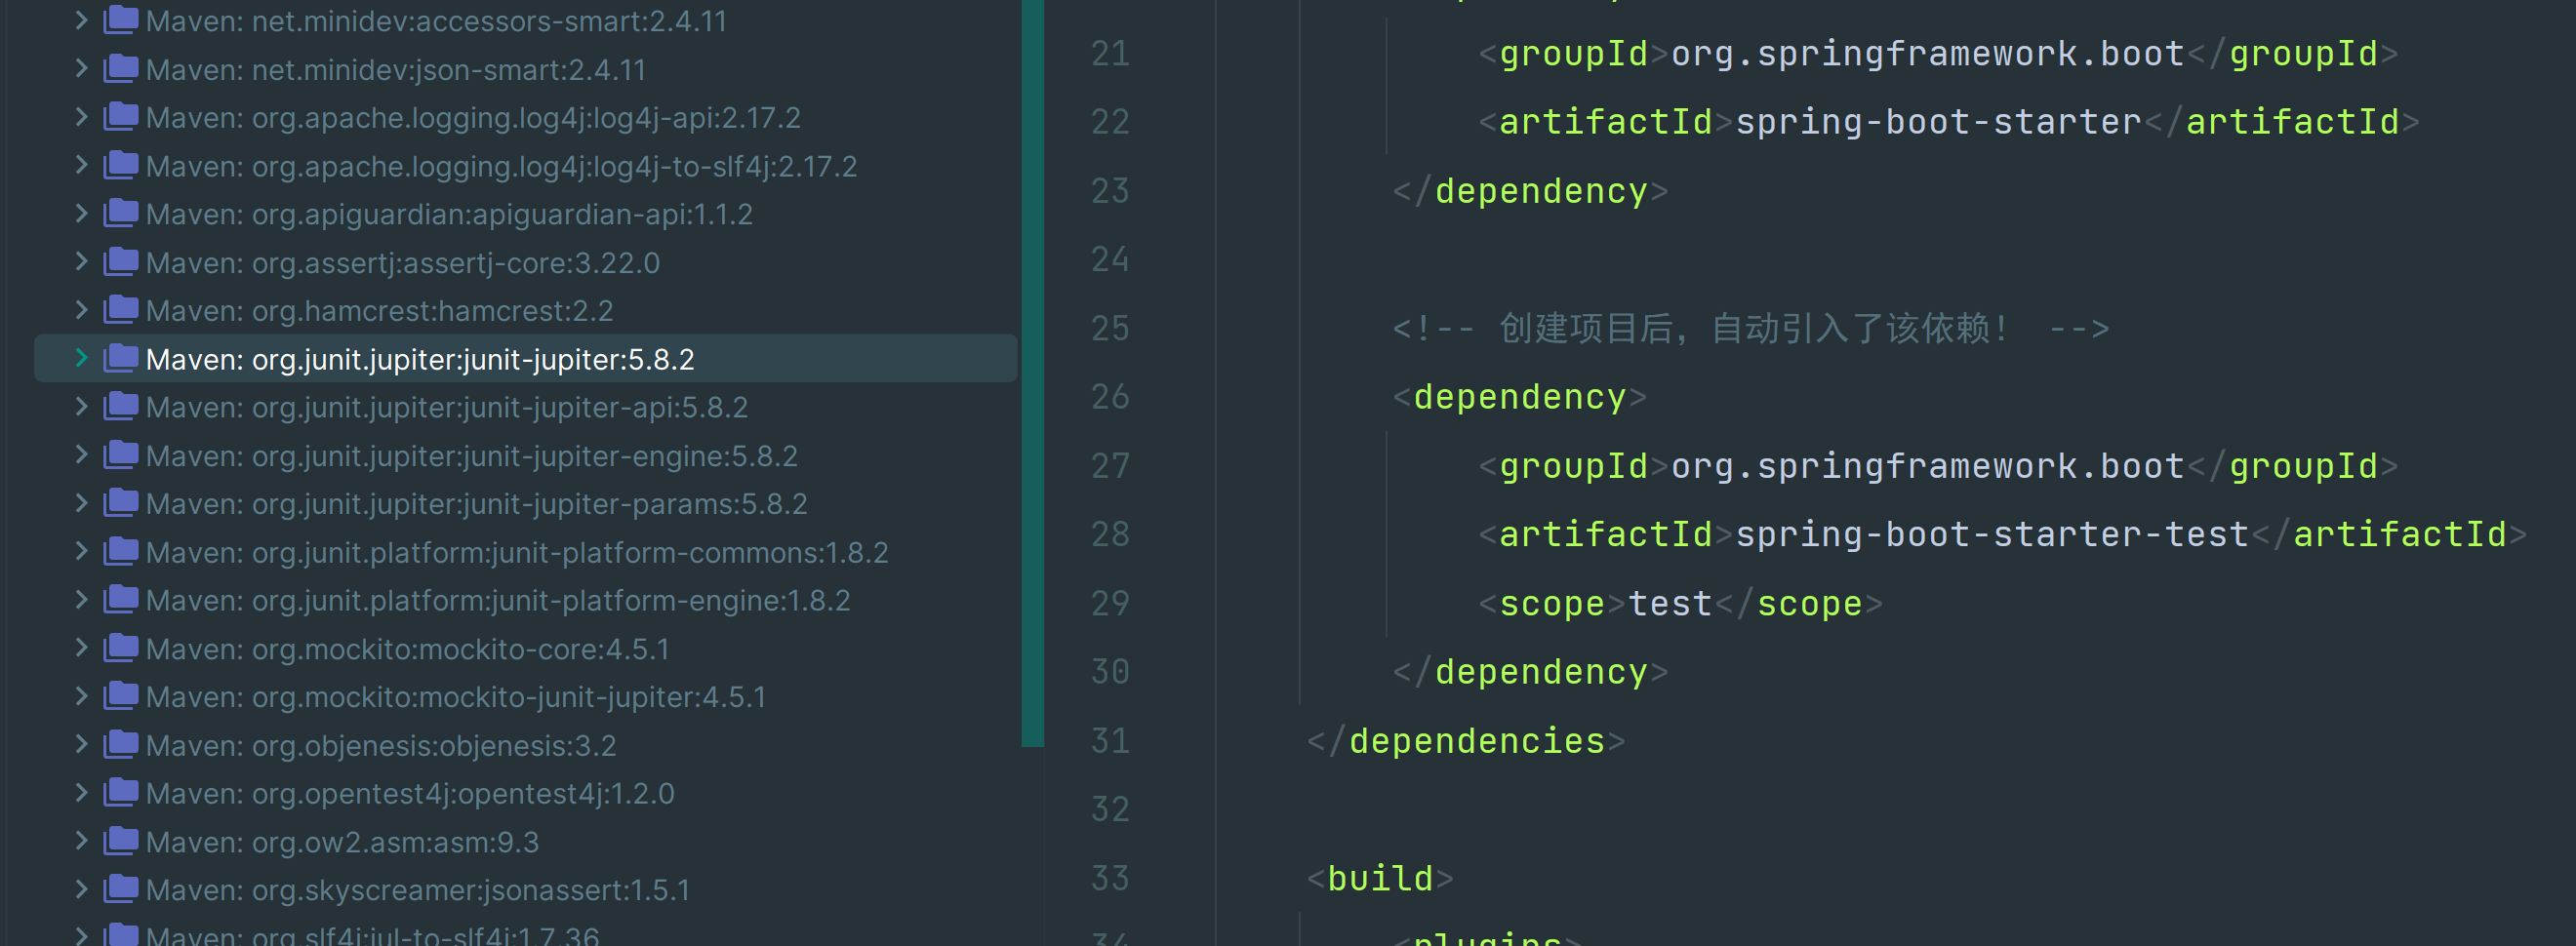Click library icon of accessors-smart:2.4.11
Screen dimensions: 2576x946
pyautogui.click(x=121, y=20)
